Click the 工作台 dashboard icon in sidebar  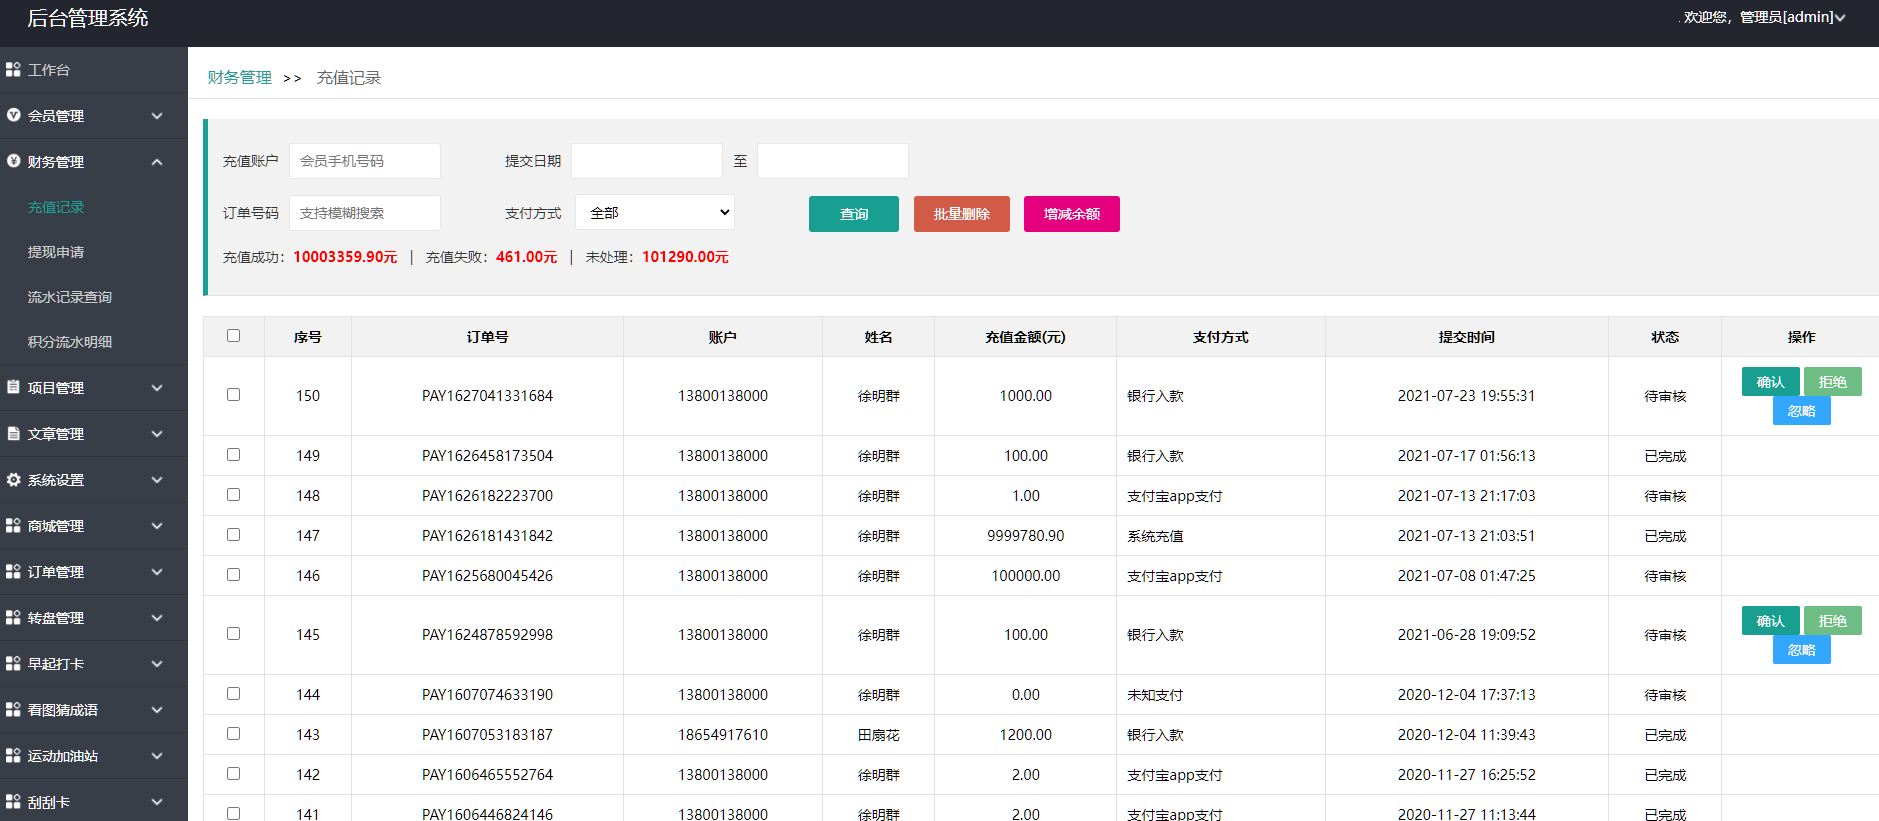pos(13,70)
